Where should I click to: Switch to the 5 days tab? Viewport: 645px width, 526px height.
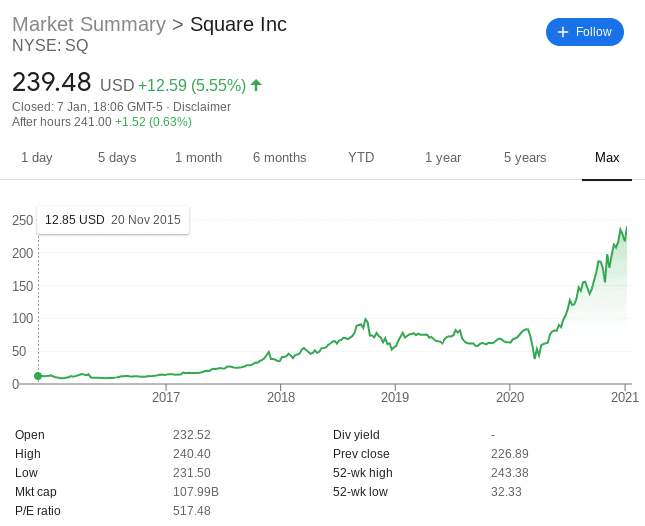117,158
